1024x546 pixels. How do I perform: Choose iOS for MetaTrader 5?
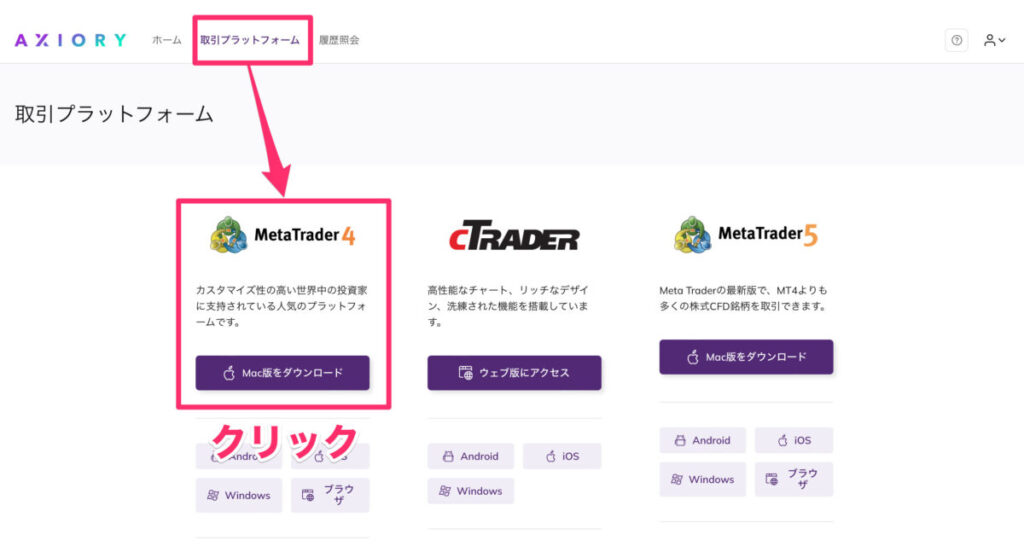tap(794, 440)
